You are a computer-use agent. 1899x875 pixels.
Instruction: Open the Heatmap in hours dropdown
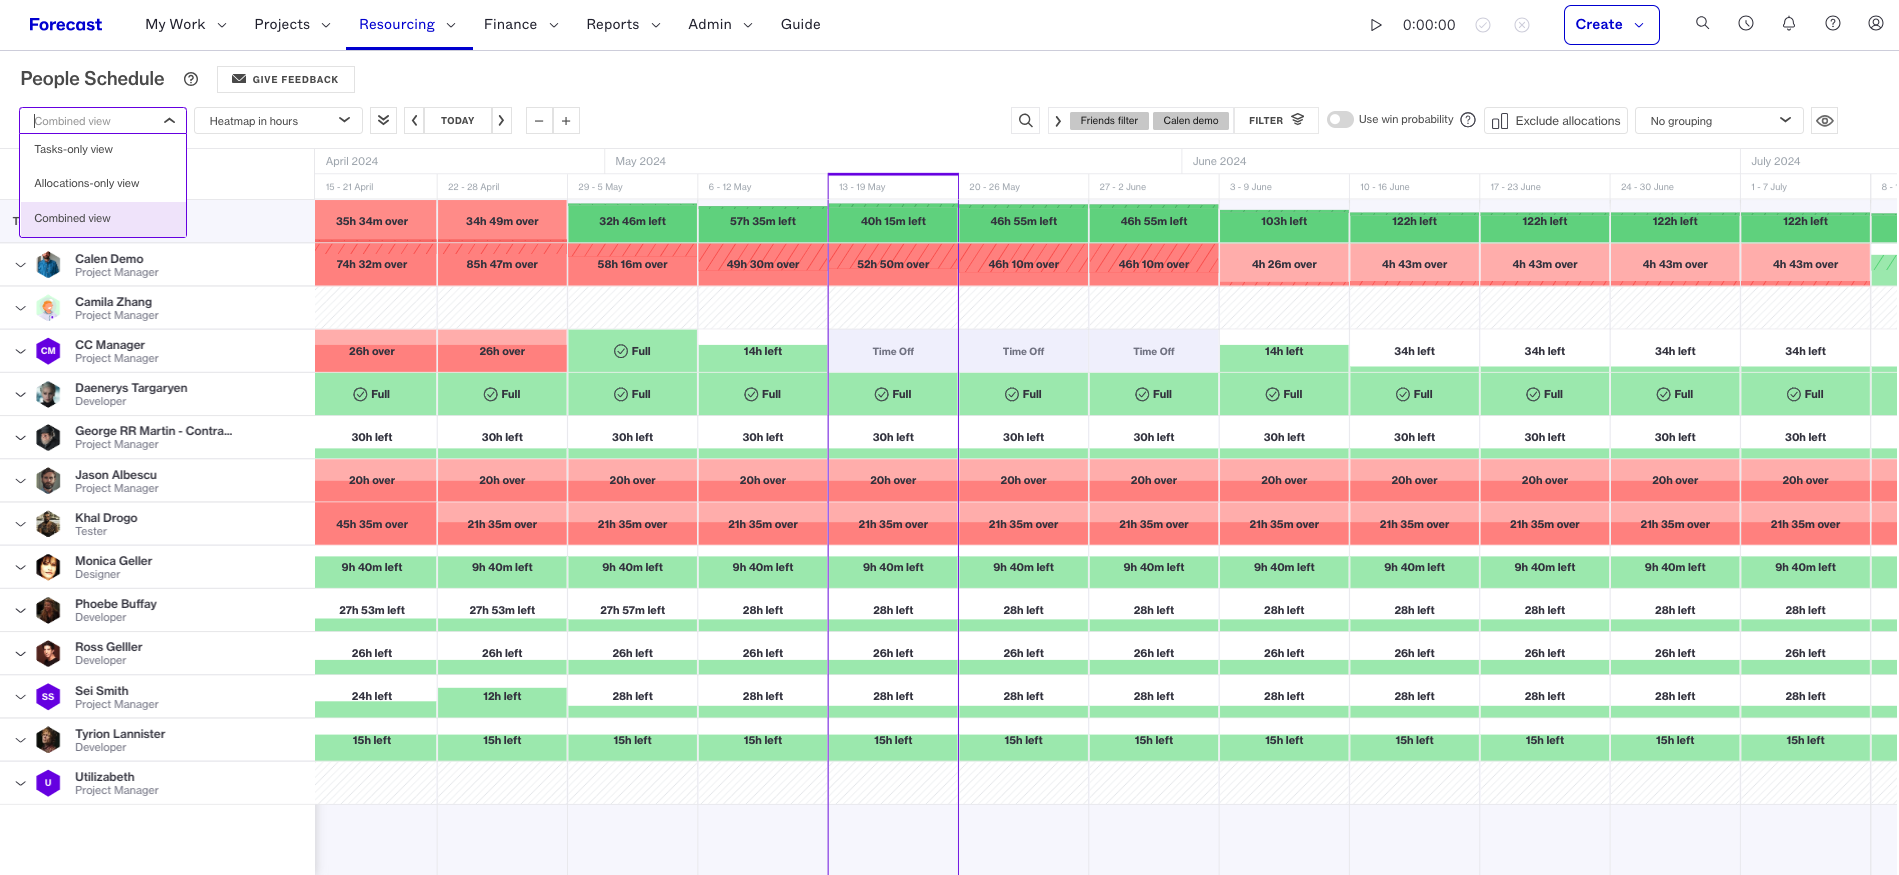278,121
